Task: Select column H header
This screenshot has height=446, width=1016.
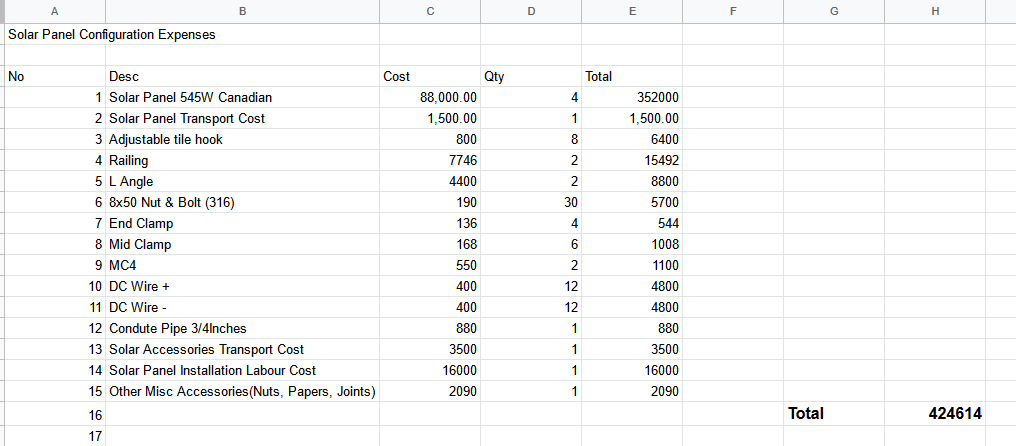Action: [x=935, y=11]
